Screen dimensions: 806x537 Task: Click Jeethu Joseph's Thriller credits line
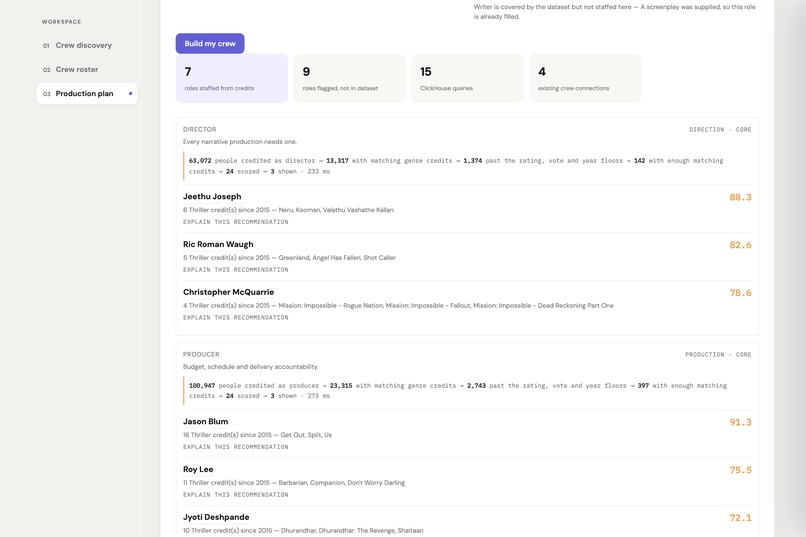tap(288, 210)
